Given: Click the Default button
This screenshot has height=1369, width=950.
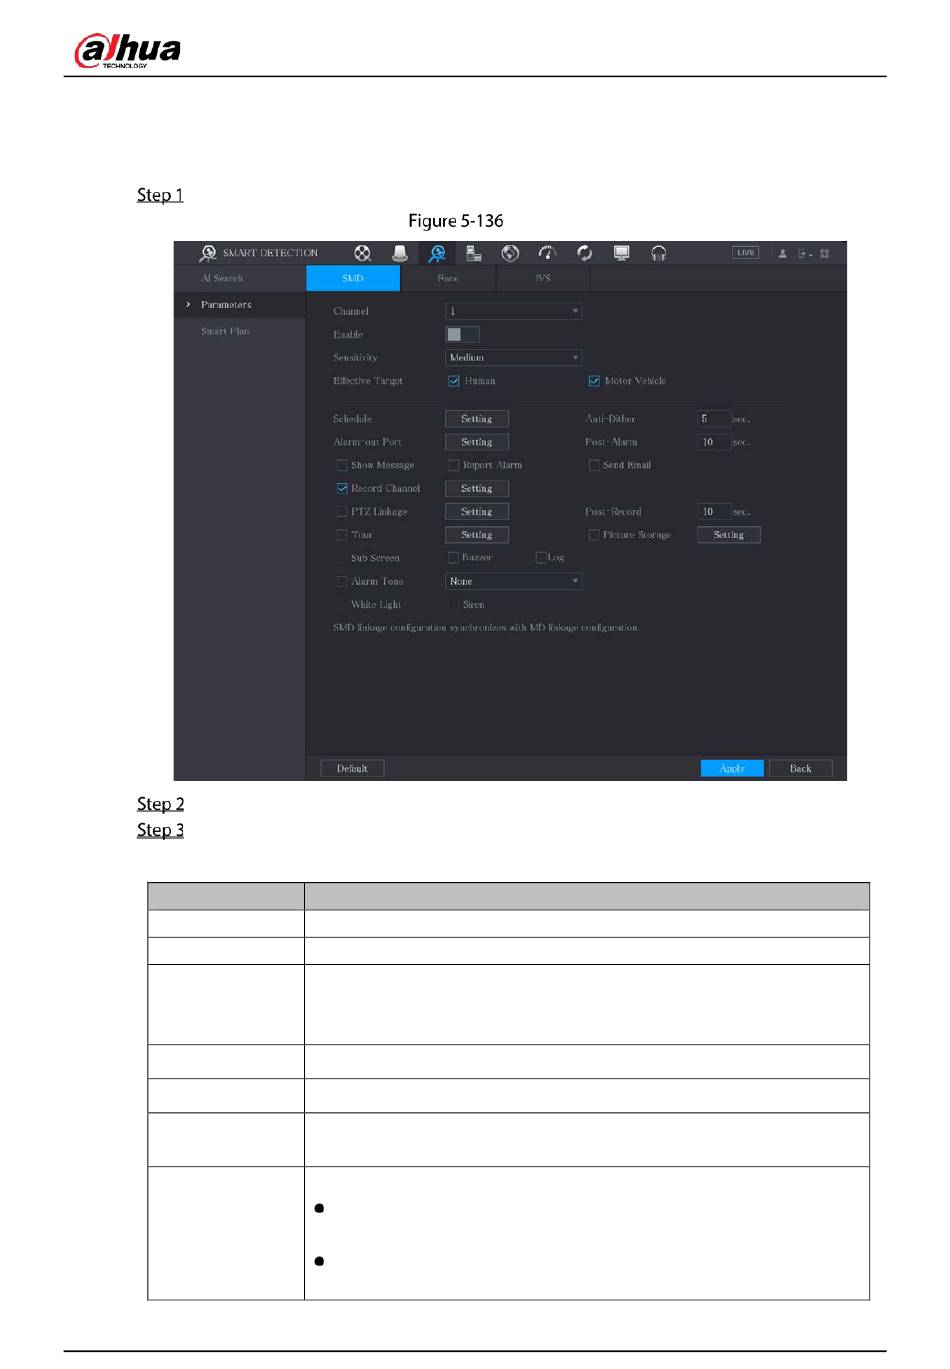Looking at the screenshot, I should coord(352,769).
